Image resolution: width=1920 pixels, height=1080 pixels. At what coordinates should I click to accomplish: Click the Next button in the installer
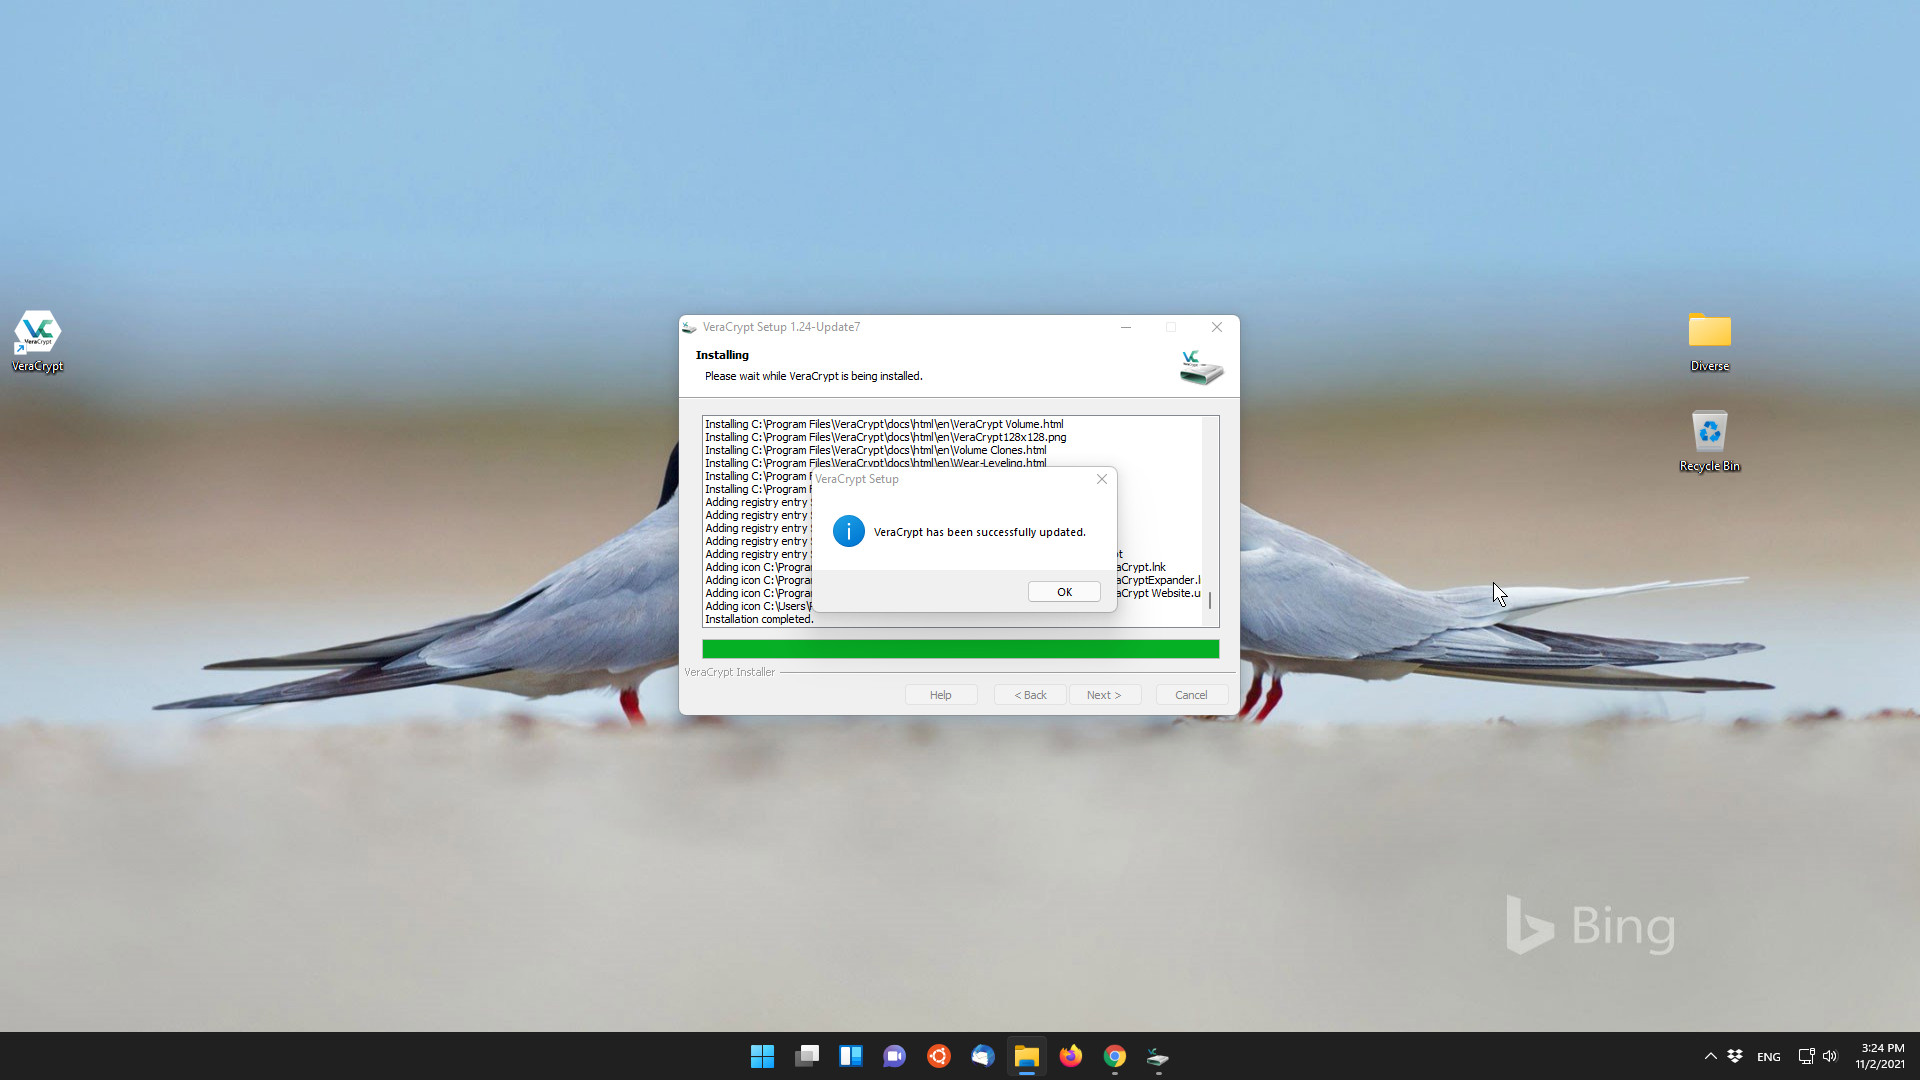point(1104,695)
